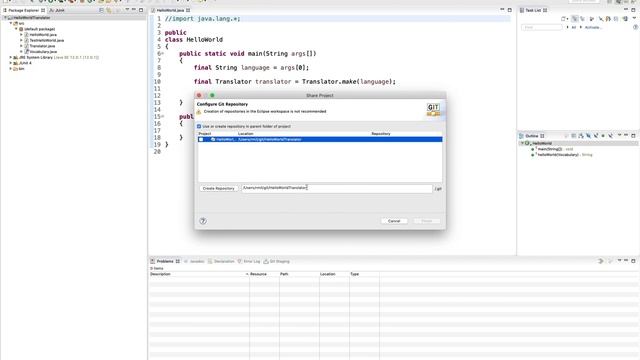The width and height of the screenshot is (640, 360).
Task: Select the HelloWorld.java editor tab
Action: (170, 10)
